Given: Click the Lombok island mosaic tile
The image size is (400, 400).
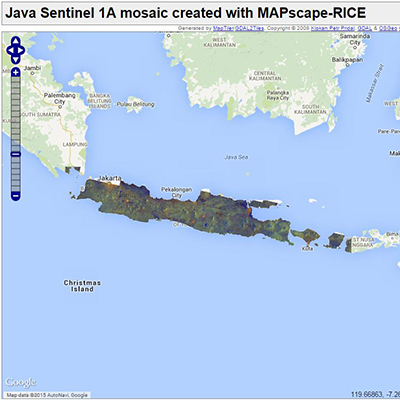Looking at the screenshot, I should pos(336,241).
